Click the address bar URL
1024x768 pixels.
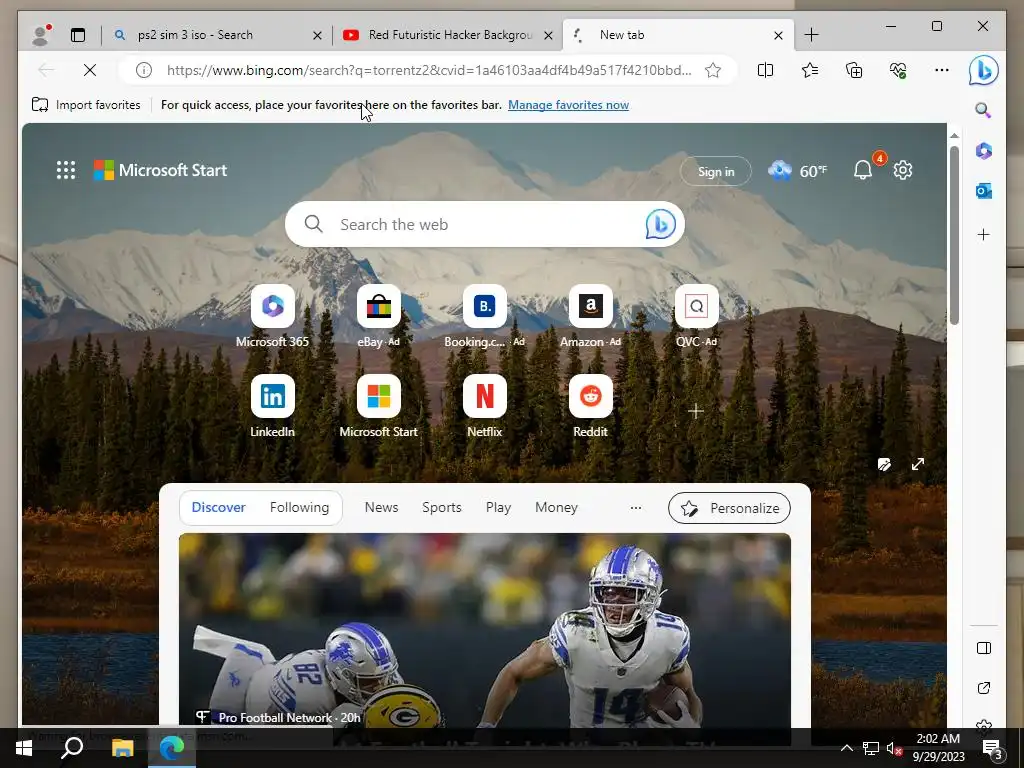[429, 70]
